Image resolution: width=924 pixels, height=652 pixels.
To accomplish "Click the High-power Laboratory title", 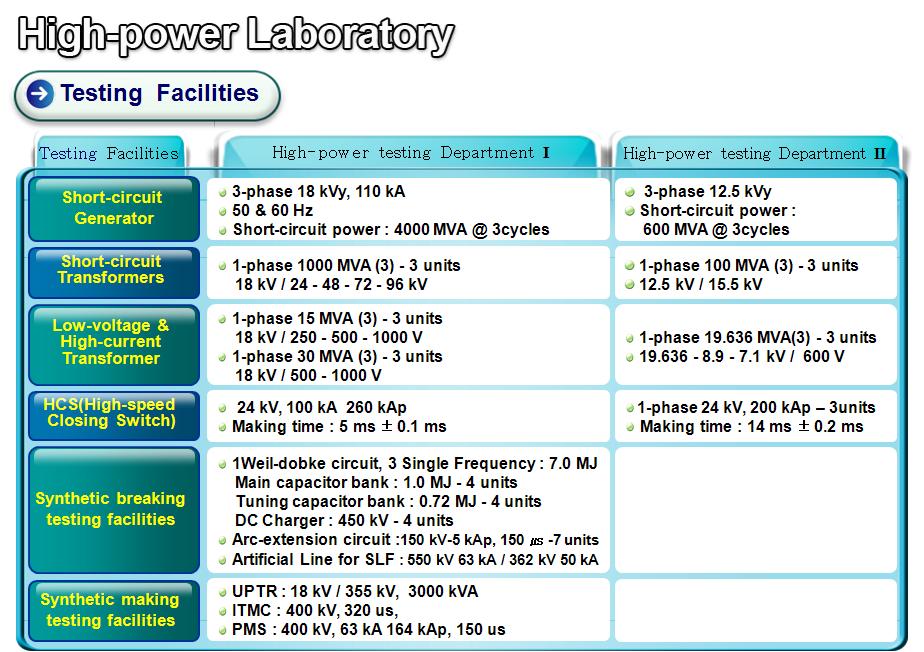I will tap(236, 35).
